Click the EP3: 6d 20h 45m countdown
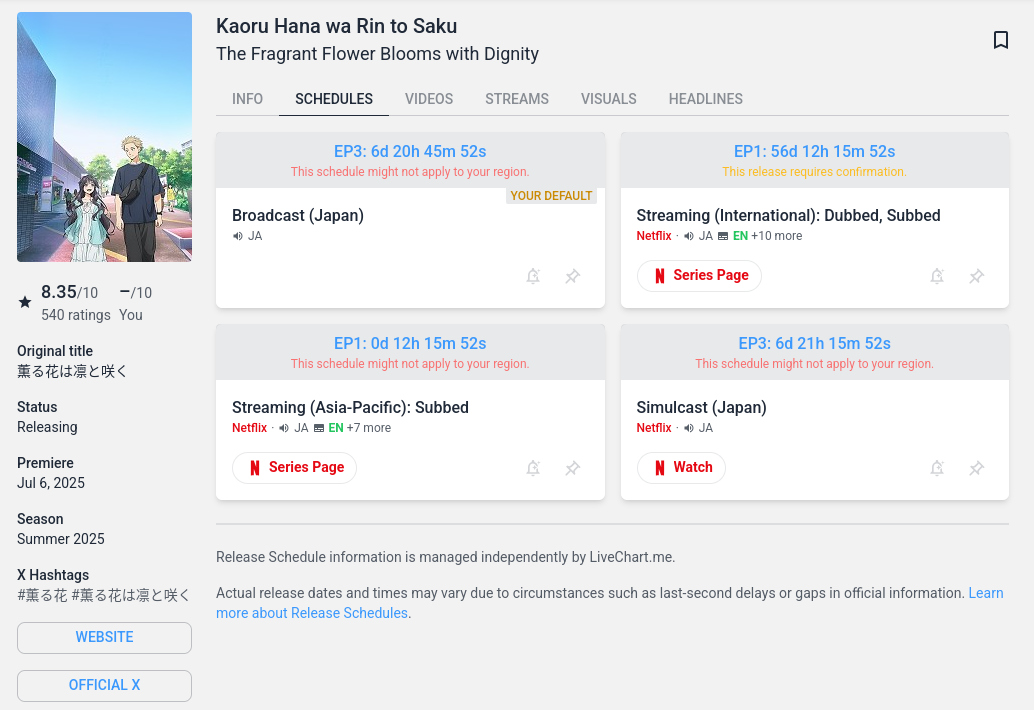1034x710 pixels. pyautogui.click(x=410, y=152)
